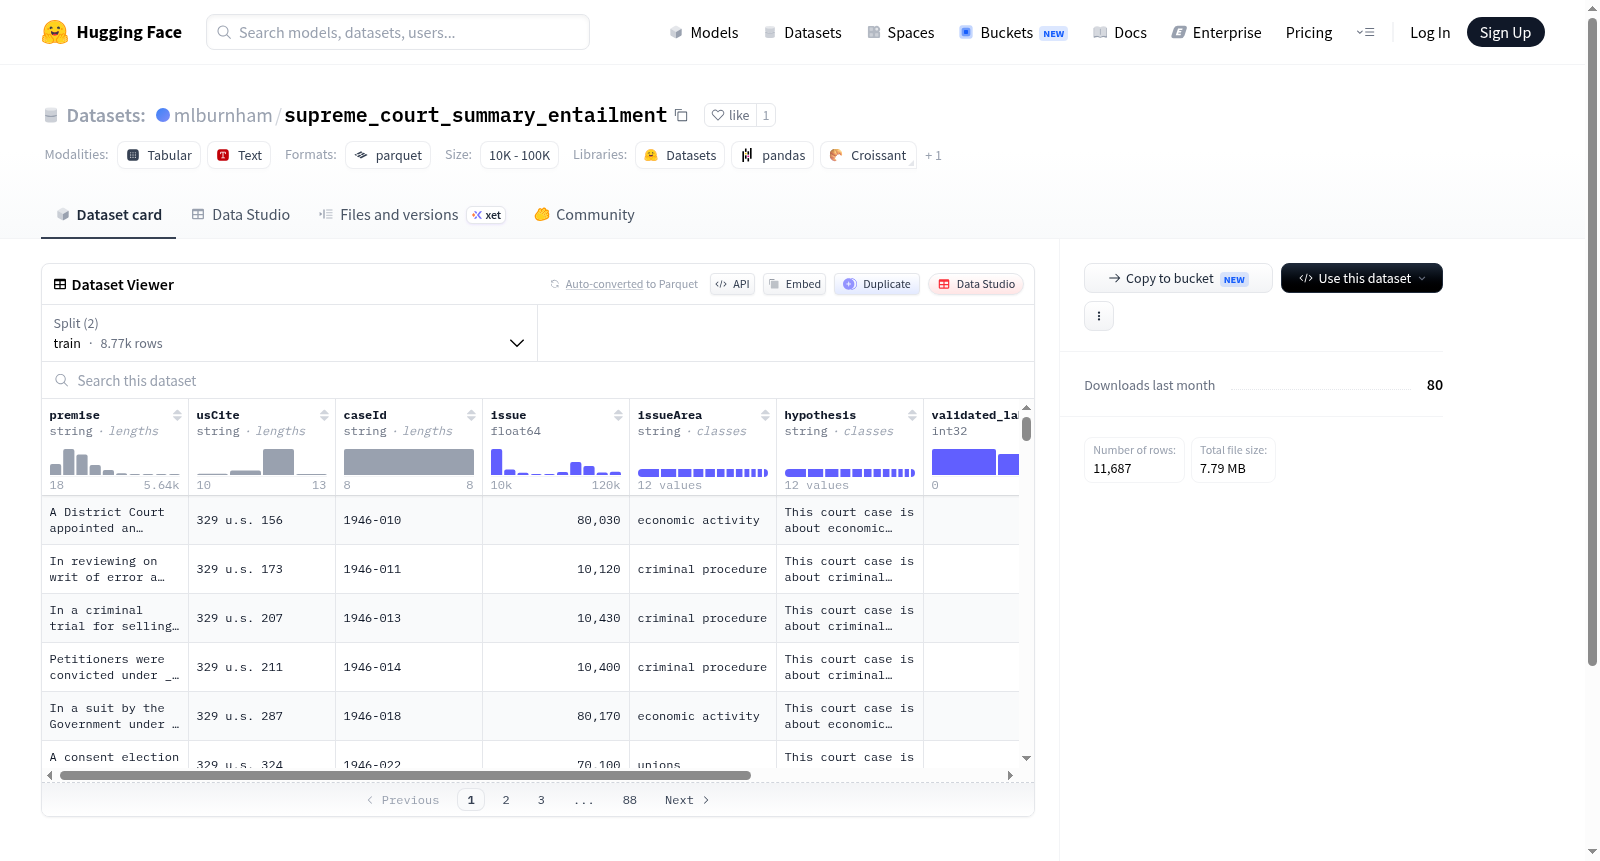Viewport: 1600px width, 861px height.
Task: Click the horizontal table scrollbar
Action: click(405, 775)
